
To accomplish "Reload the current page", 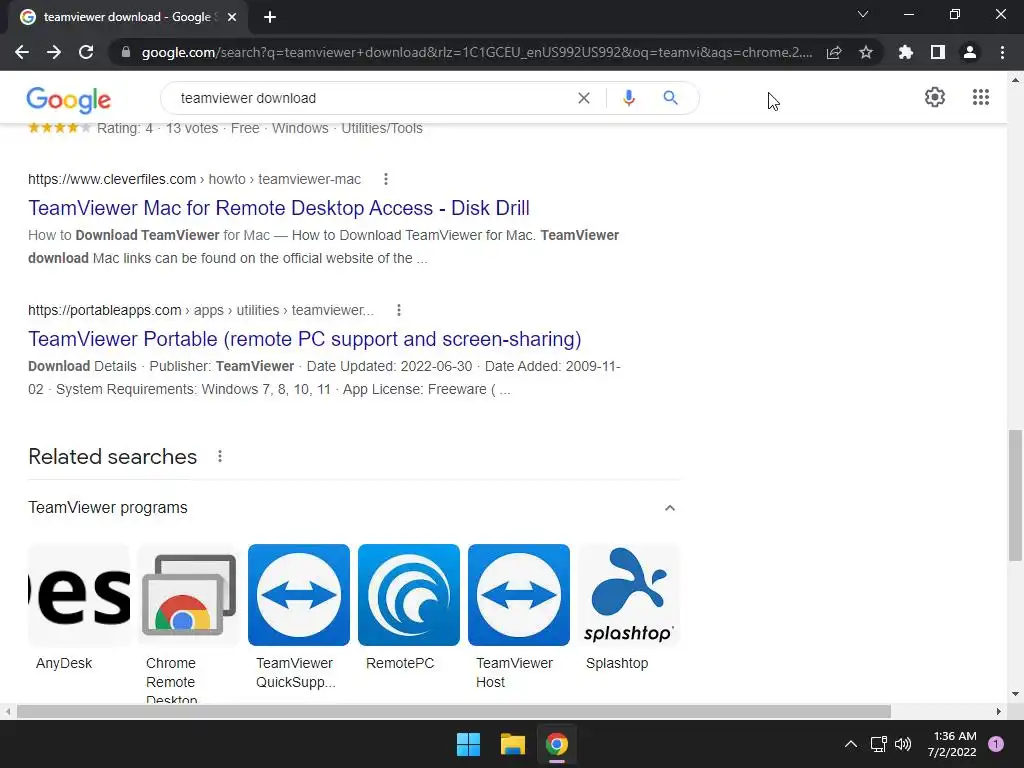I will 86,52.
